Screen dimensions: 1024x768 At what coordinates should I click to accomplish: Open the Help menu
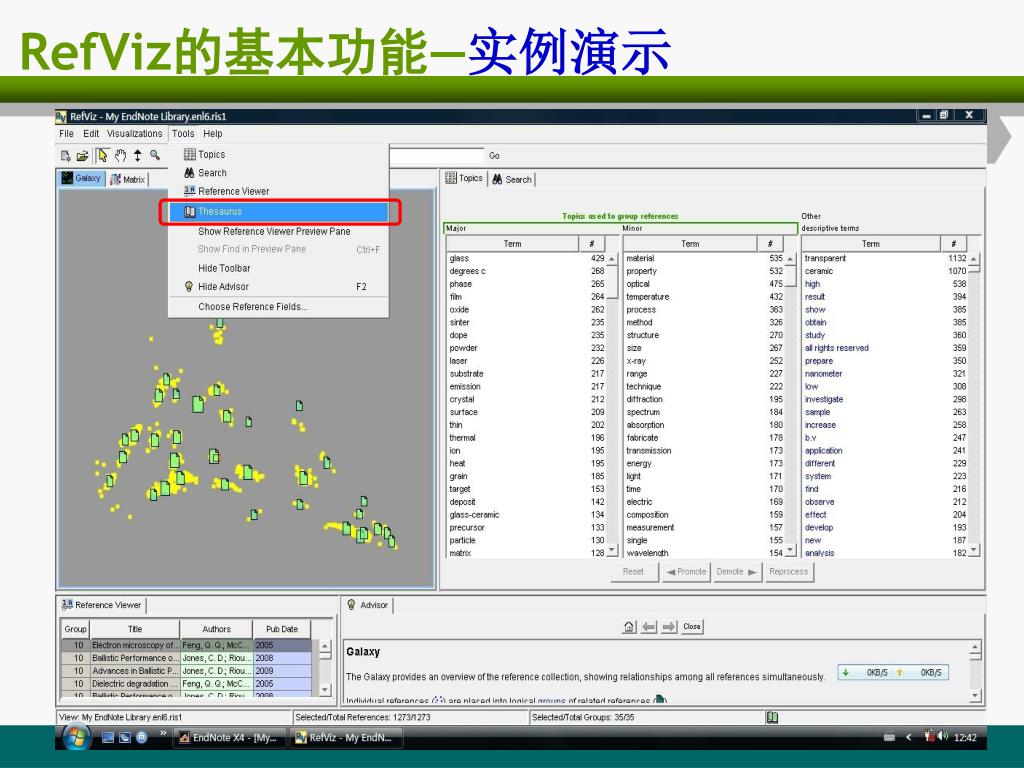(212, 133)
